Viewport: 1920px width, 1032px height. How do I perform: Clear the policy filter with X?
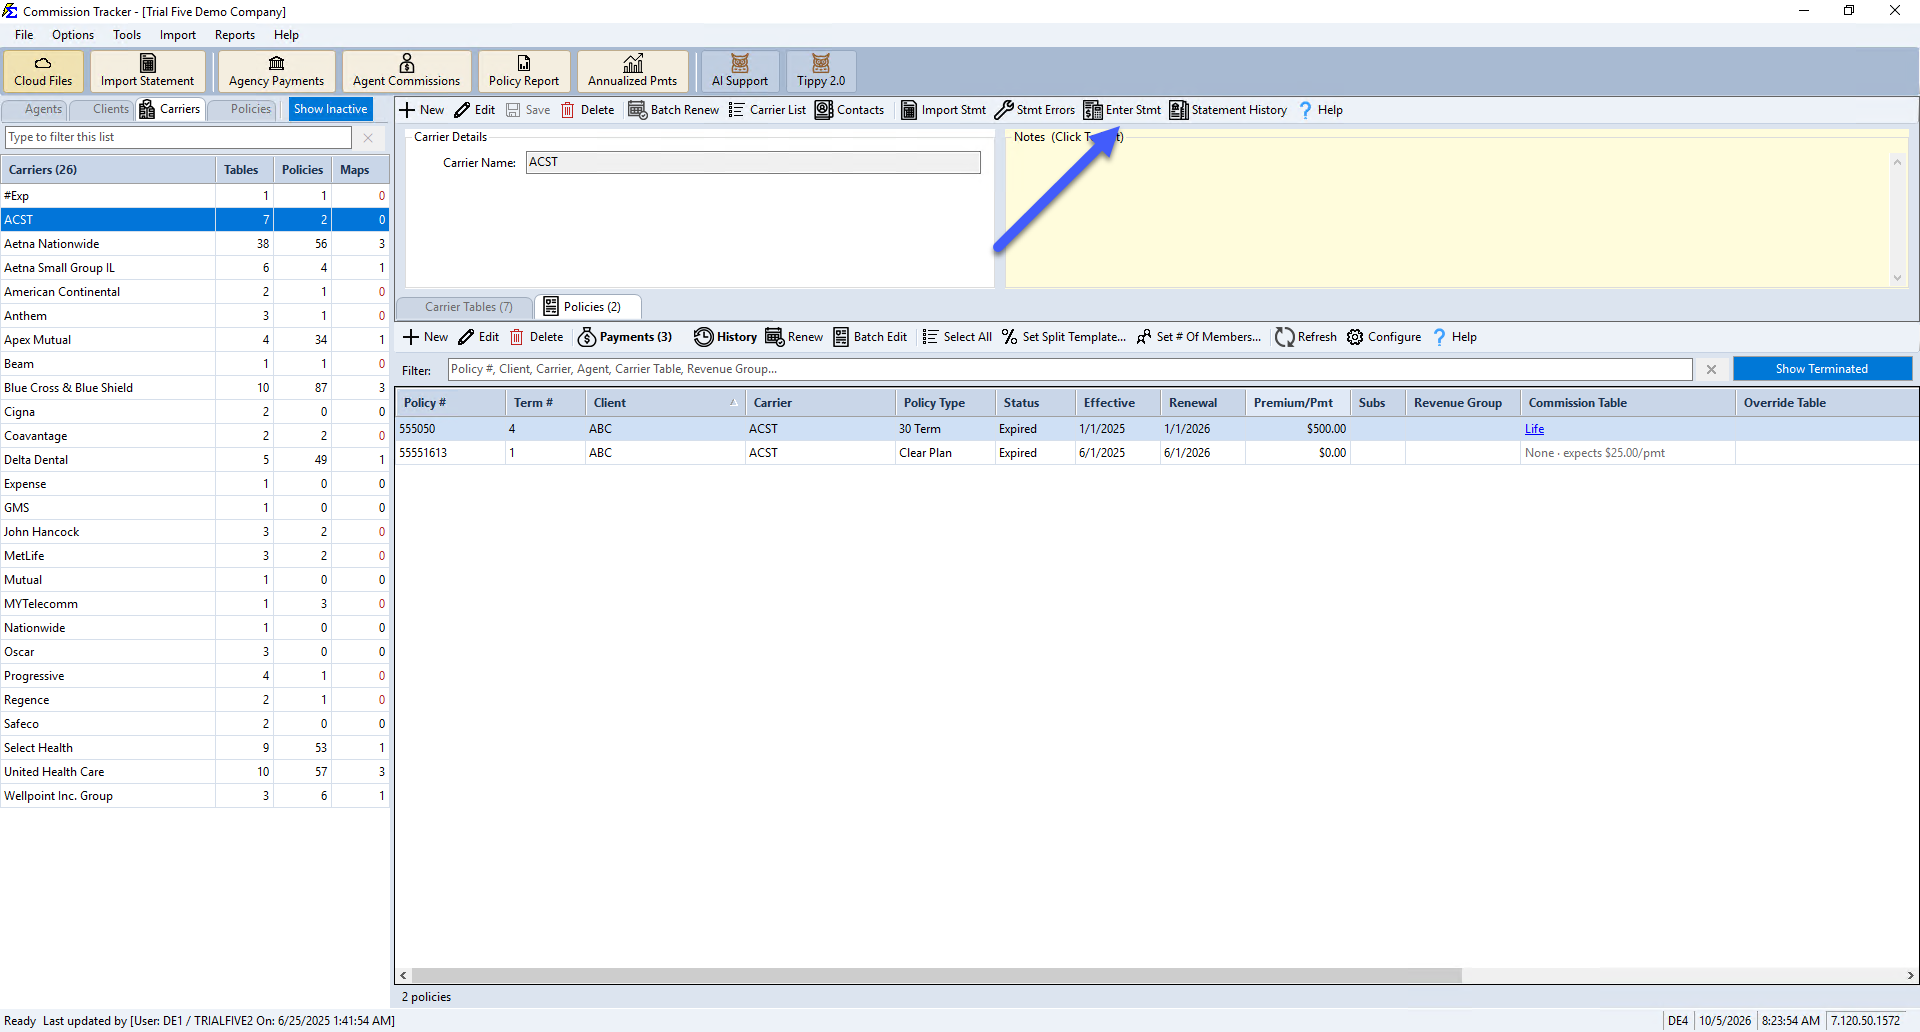[1711, 369]
